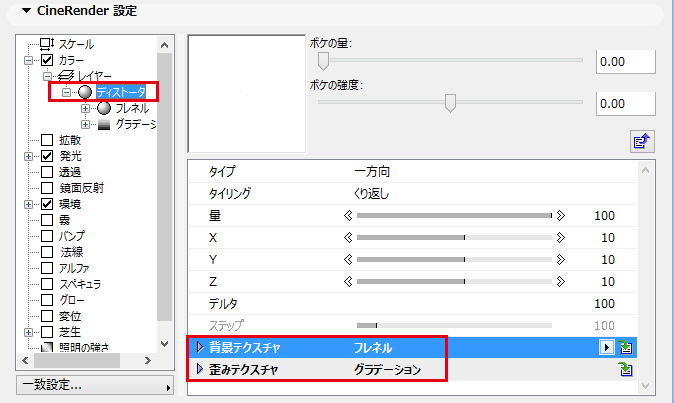Click the デルタ value 100

pyautogui.click(x=604, y=304)
